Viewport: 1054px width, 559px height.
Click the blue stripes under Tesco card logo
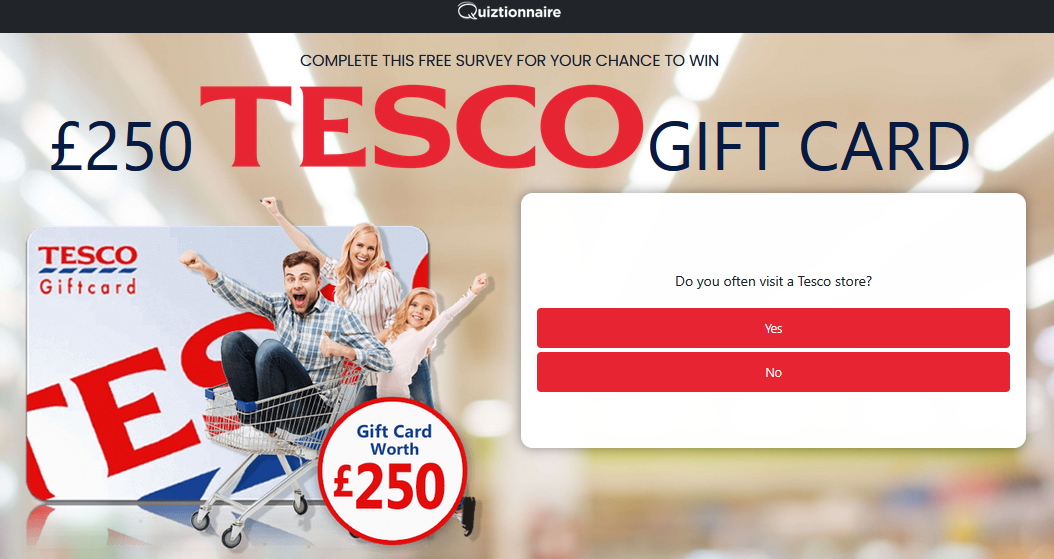coord(88,271)
